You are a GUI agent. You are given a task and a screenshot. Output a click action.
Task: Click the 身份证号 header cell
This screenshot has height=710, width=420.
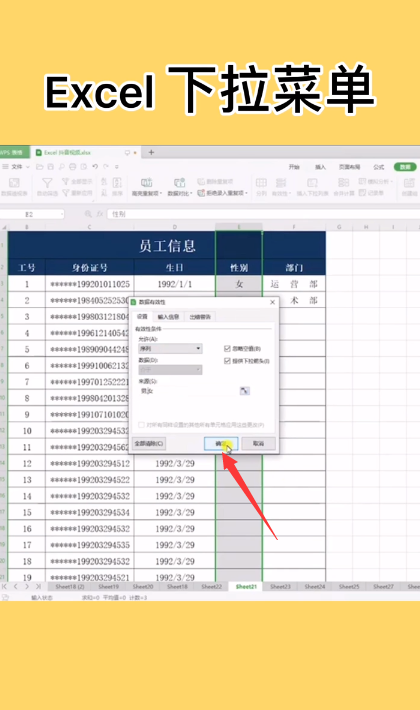(x=90, y=267)
